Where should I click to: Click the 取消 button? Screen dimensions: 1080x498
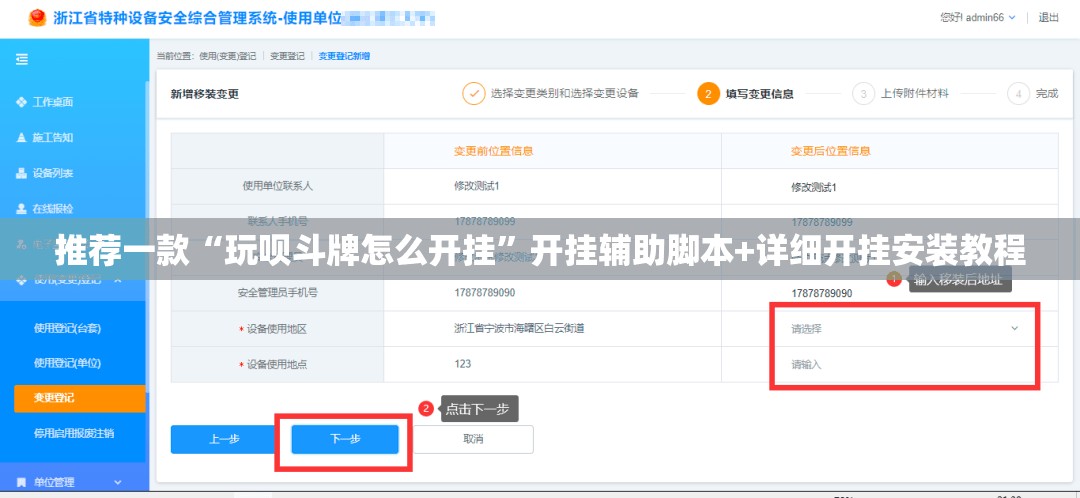[473, 439]
